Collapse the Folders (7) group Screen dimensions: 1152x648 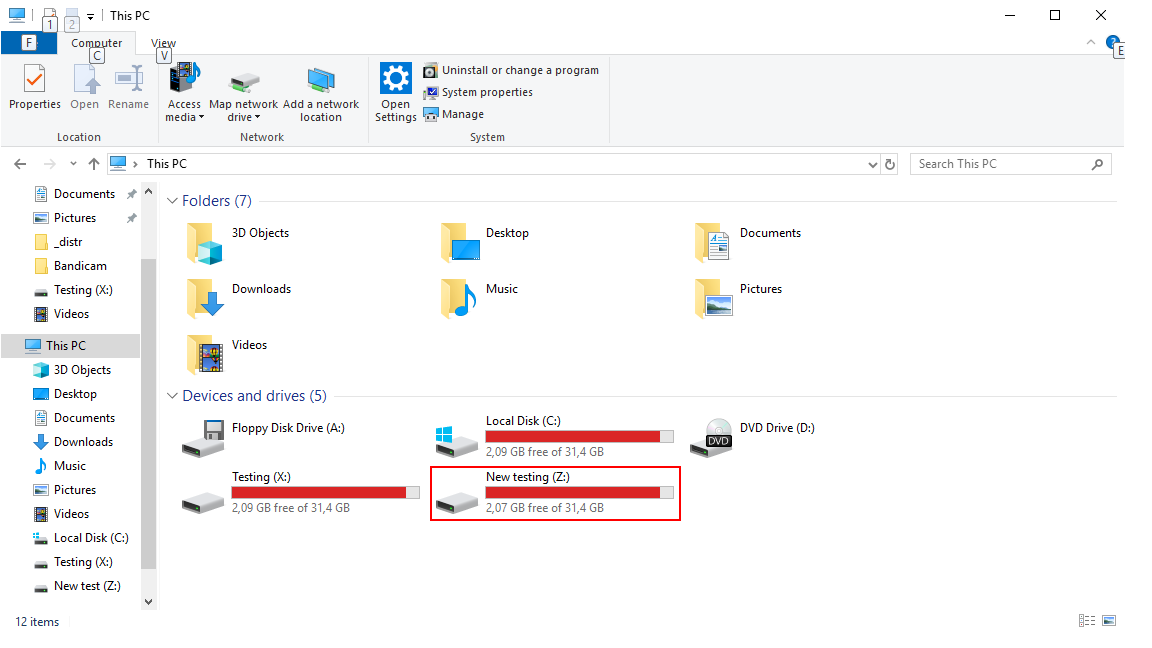pos(172,201)
